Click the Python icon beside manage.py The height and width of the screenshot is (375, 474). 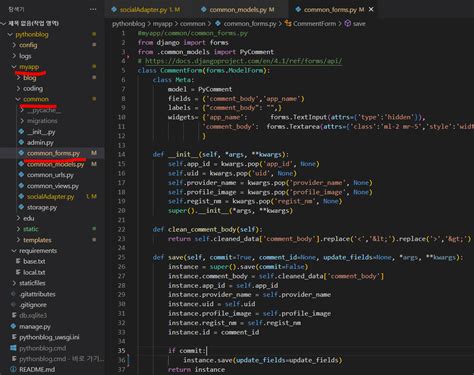[x=13, y=326]
